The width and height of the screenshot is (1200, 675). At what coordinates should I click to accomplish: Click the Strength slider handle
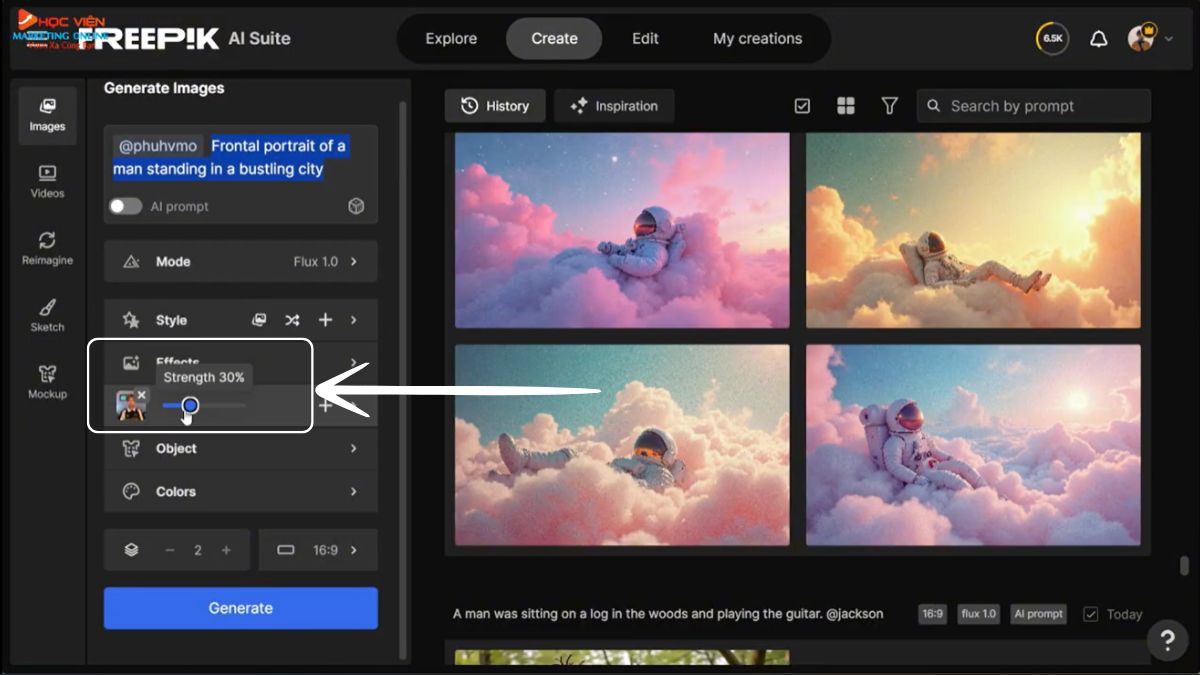click(x=190, y=405)
